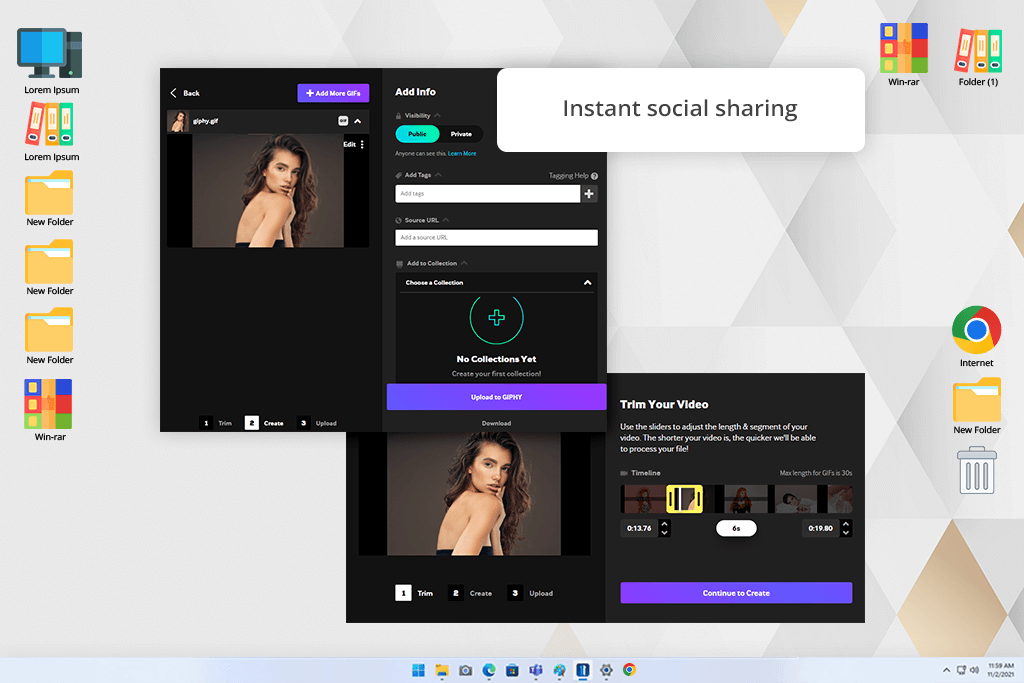Show hidden tray icons chevron
This screenshot has width=1024, height=683.
pos(946,670)
